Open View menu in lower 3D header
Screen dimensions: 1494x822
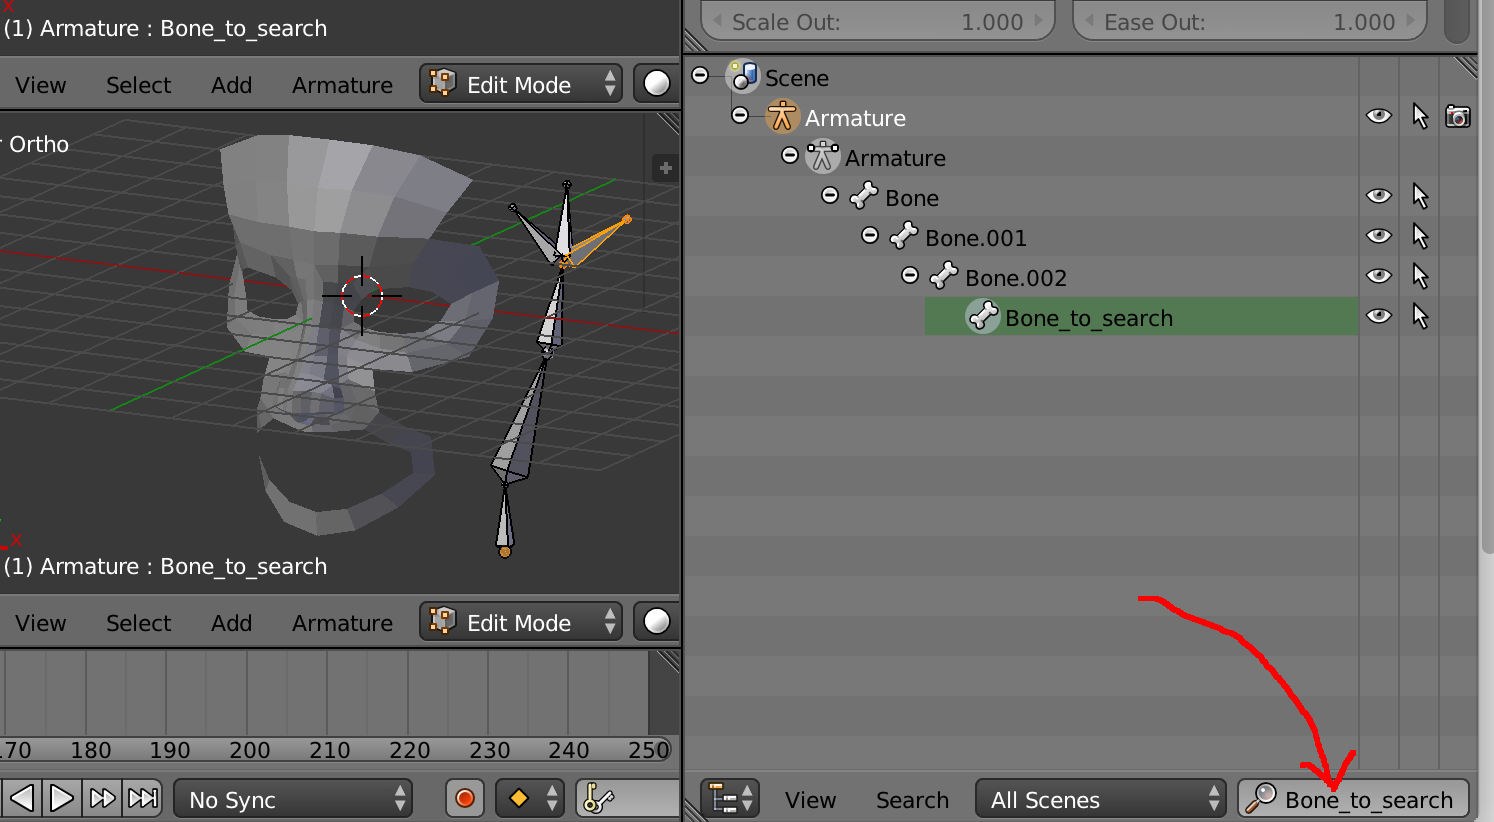pos(41,623)
